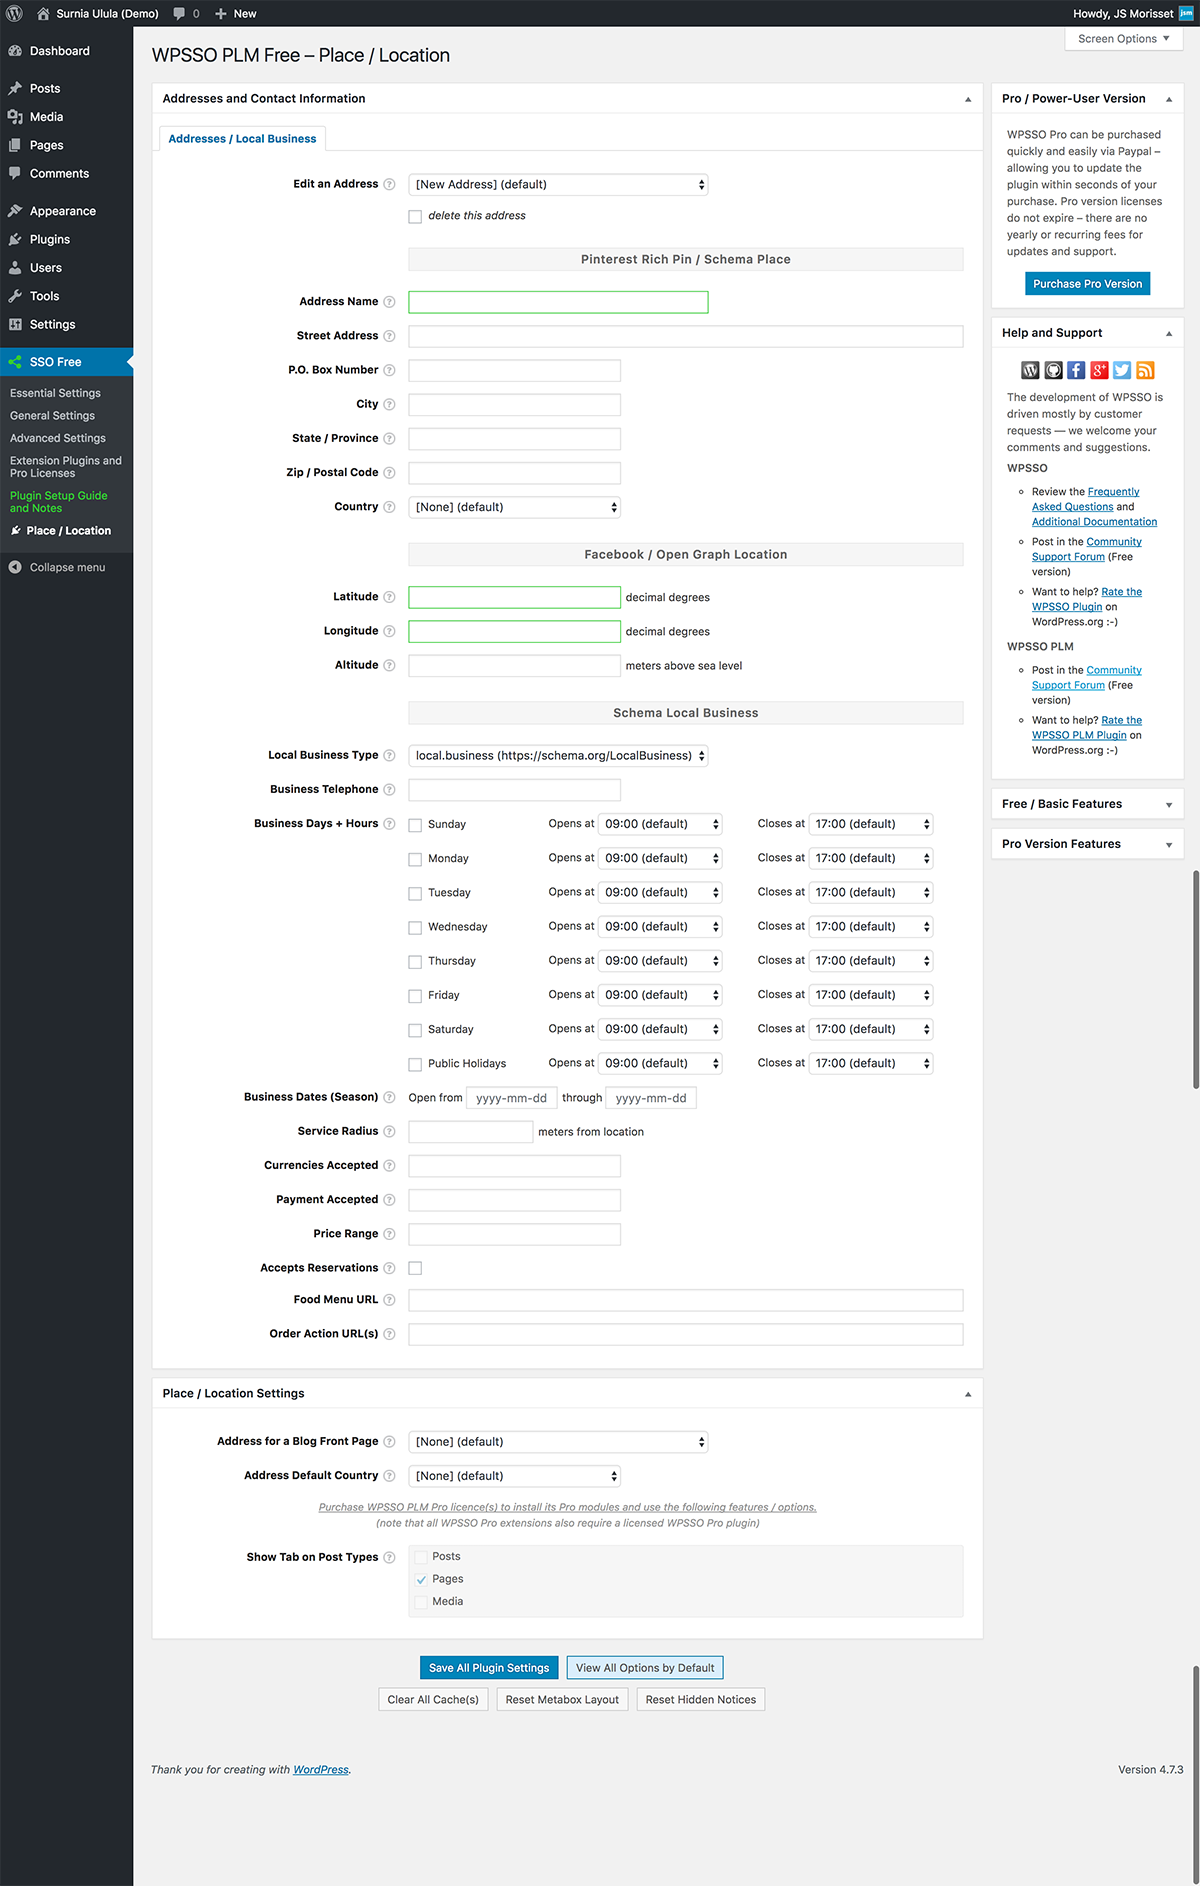Open the GitHub icon in Help and Support
The width and height of the screenshot is (1200, 1886).
click(x=1053, y=371)
